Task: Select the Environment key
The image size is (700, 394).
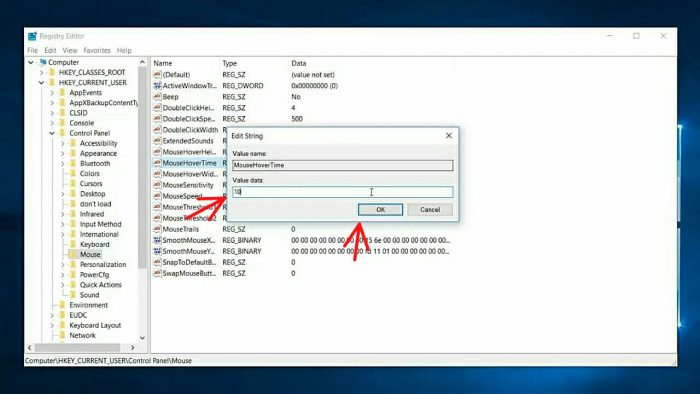Action: (x=88, y=305)
